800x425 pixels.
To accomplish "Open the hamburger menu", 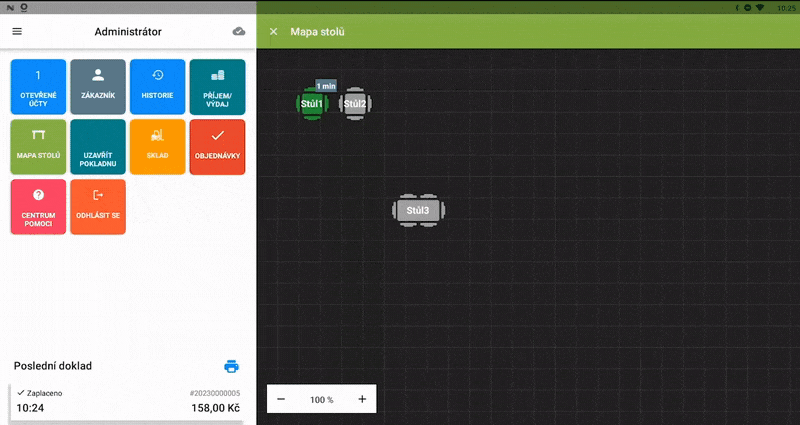I will [17, 31].
